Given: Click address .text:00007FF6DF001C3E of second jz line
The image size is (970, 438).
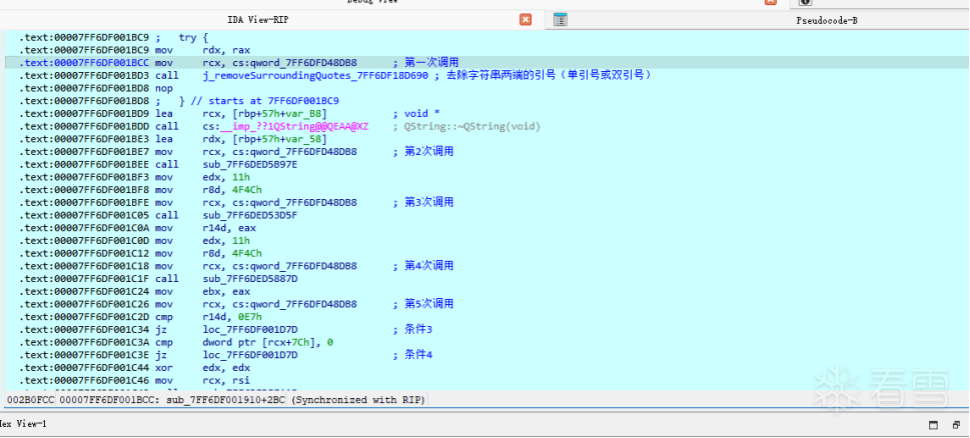Looking at the screenshot, I should point(84,354).
